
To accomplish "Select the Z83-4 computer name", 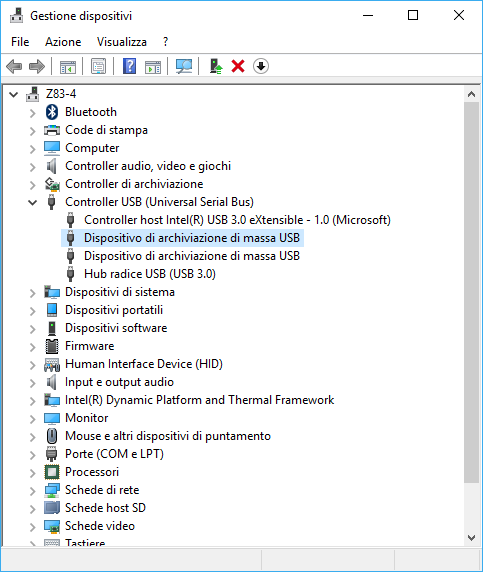I will point(61,94).
